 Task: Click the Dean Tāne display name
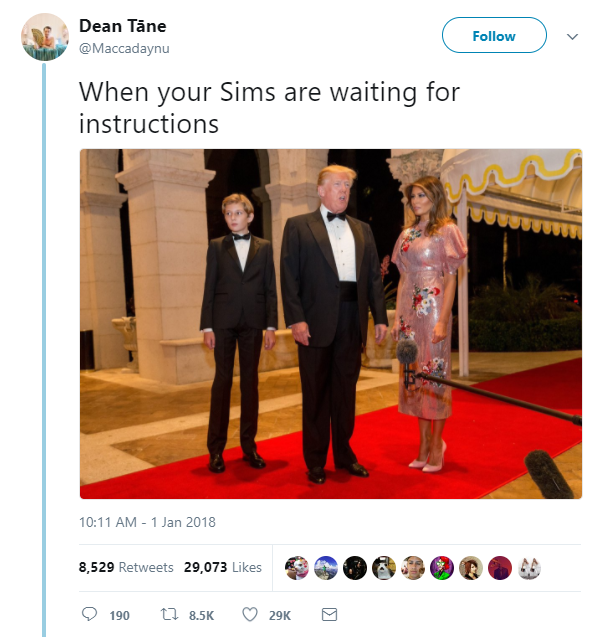pyautogui.click(x=123, y=26)
